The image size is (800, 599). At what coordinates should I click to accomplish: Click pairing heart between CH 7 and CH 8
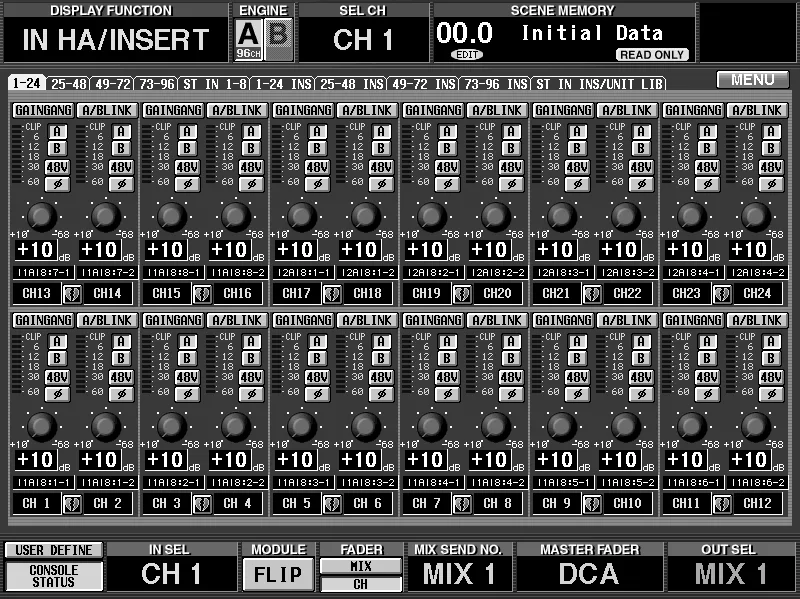click(462, 504)
